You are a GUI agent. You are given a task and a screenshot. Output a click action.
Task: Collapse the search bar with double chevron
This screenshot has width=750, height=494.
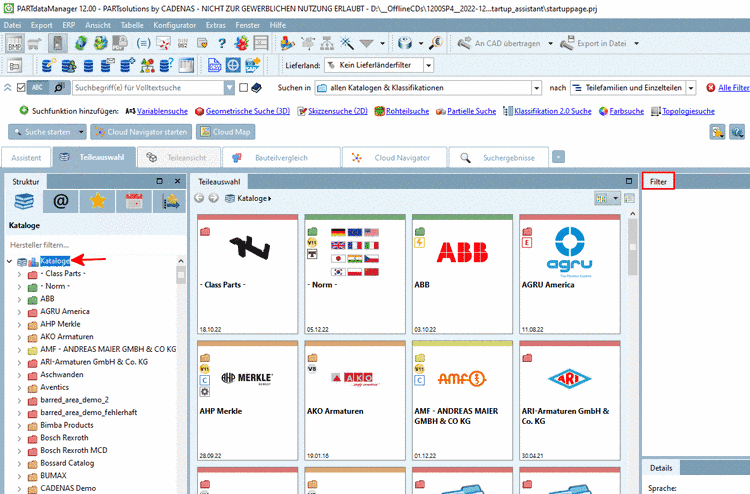coord(8,88)
